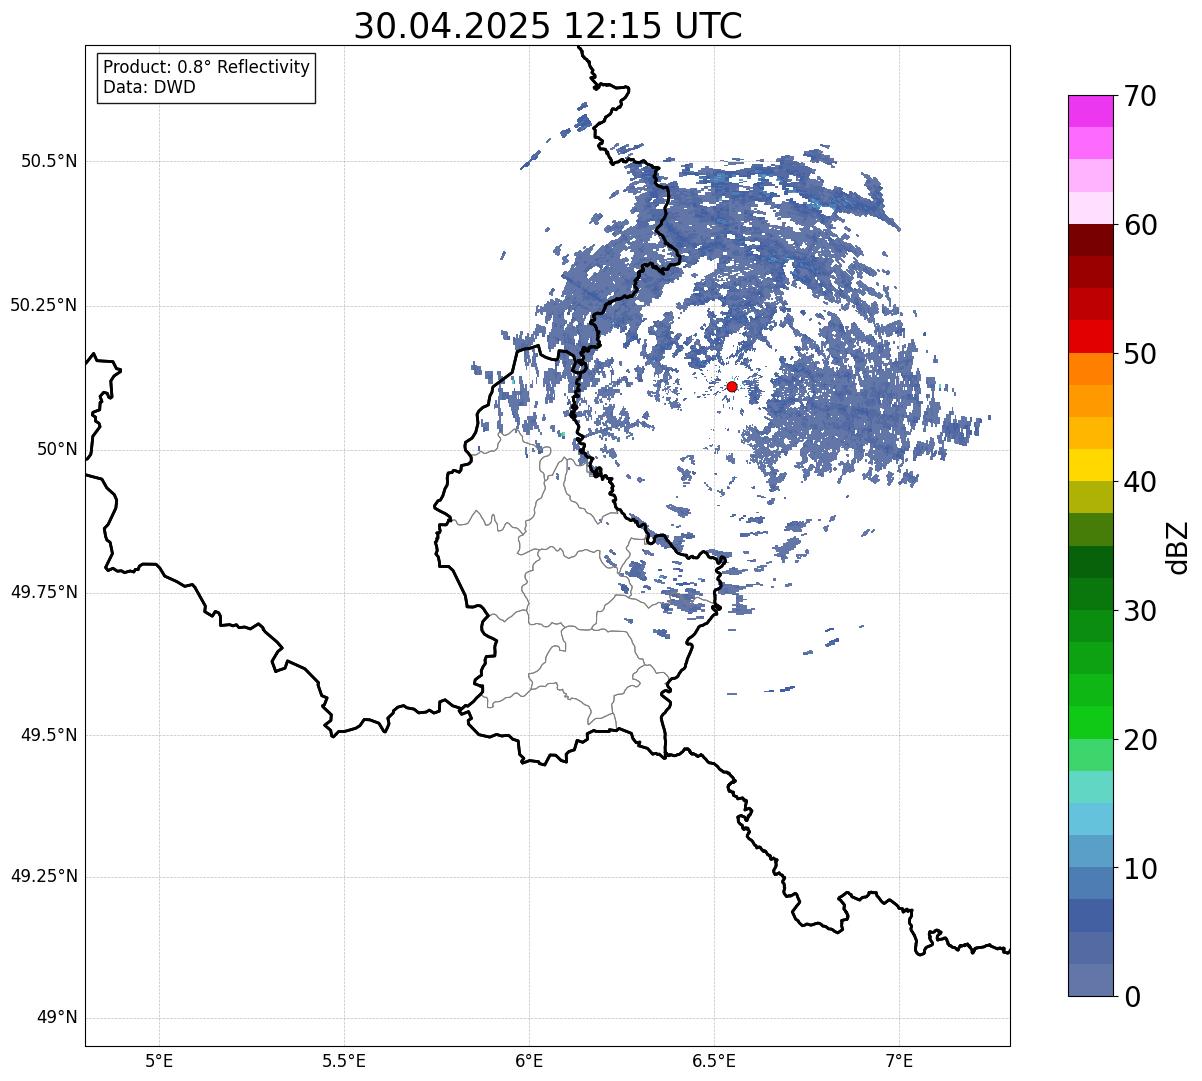This screenshot has height=1081, width=1202.
Task: Click the dBZ colorbar axis label
Action: point(1178,546)
